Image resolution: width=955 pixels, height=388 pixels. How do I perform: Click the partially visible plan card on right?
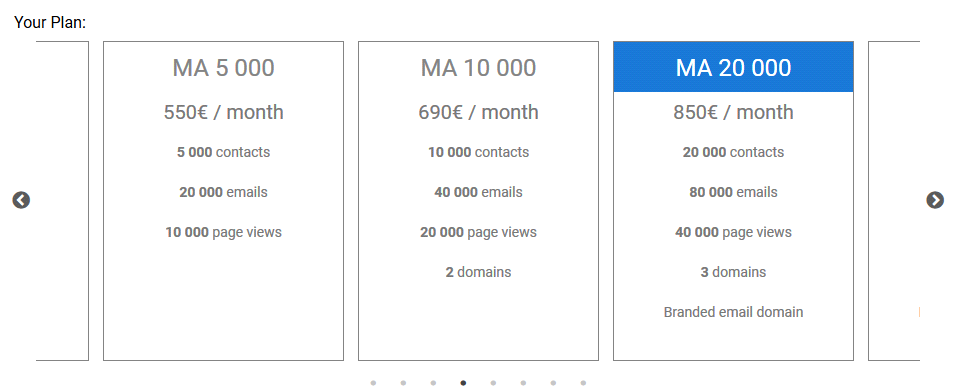[894, 201]
